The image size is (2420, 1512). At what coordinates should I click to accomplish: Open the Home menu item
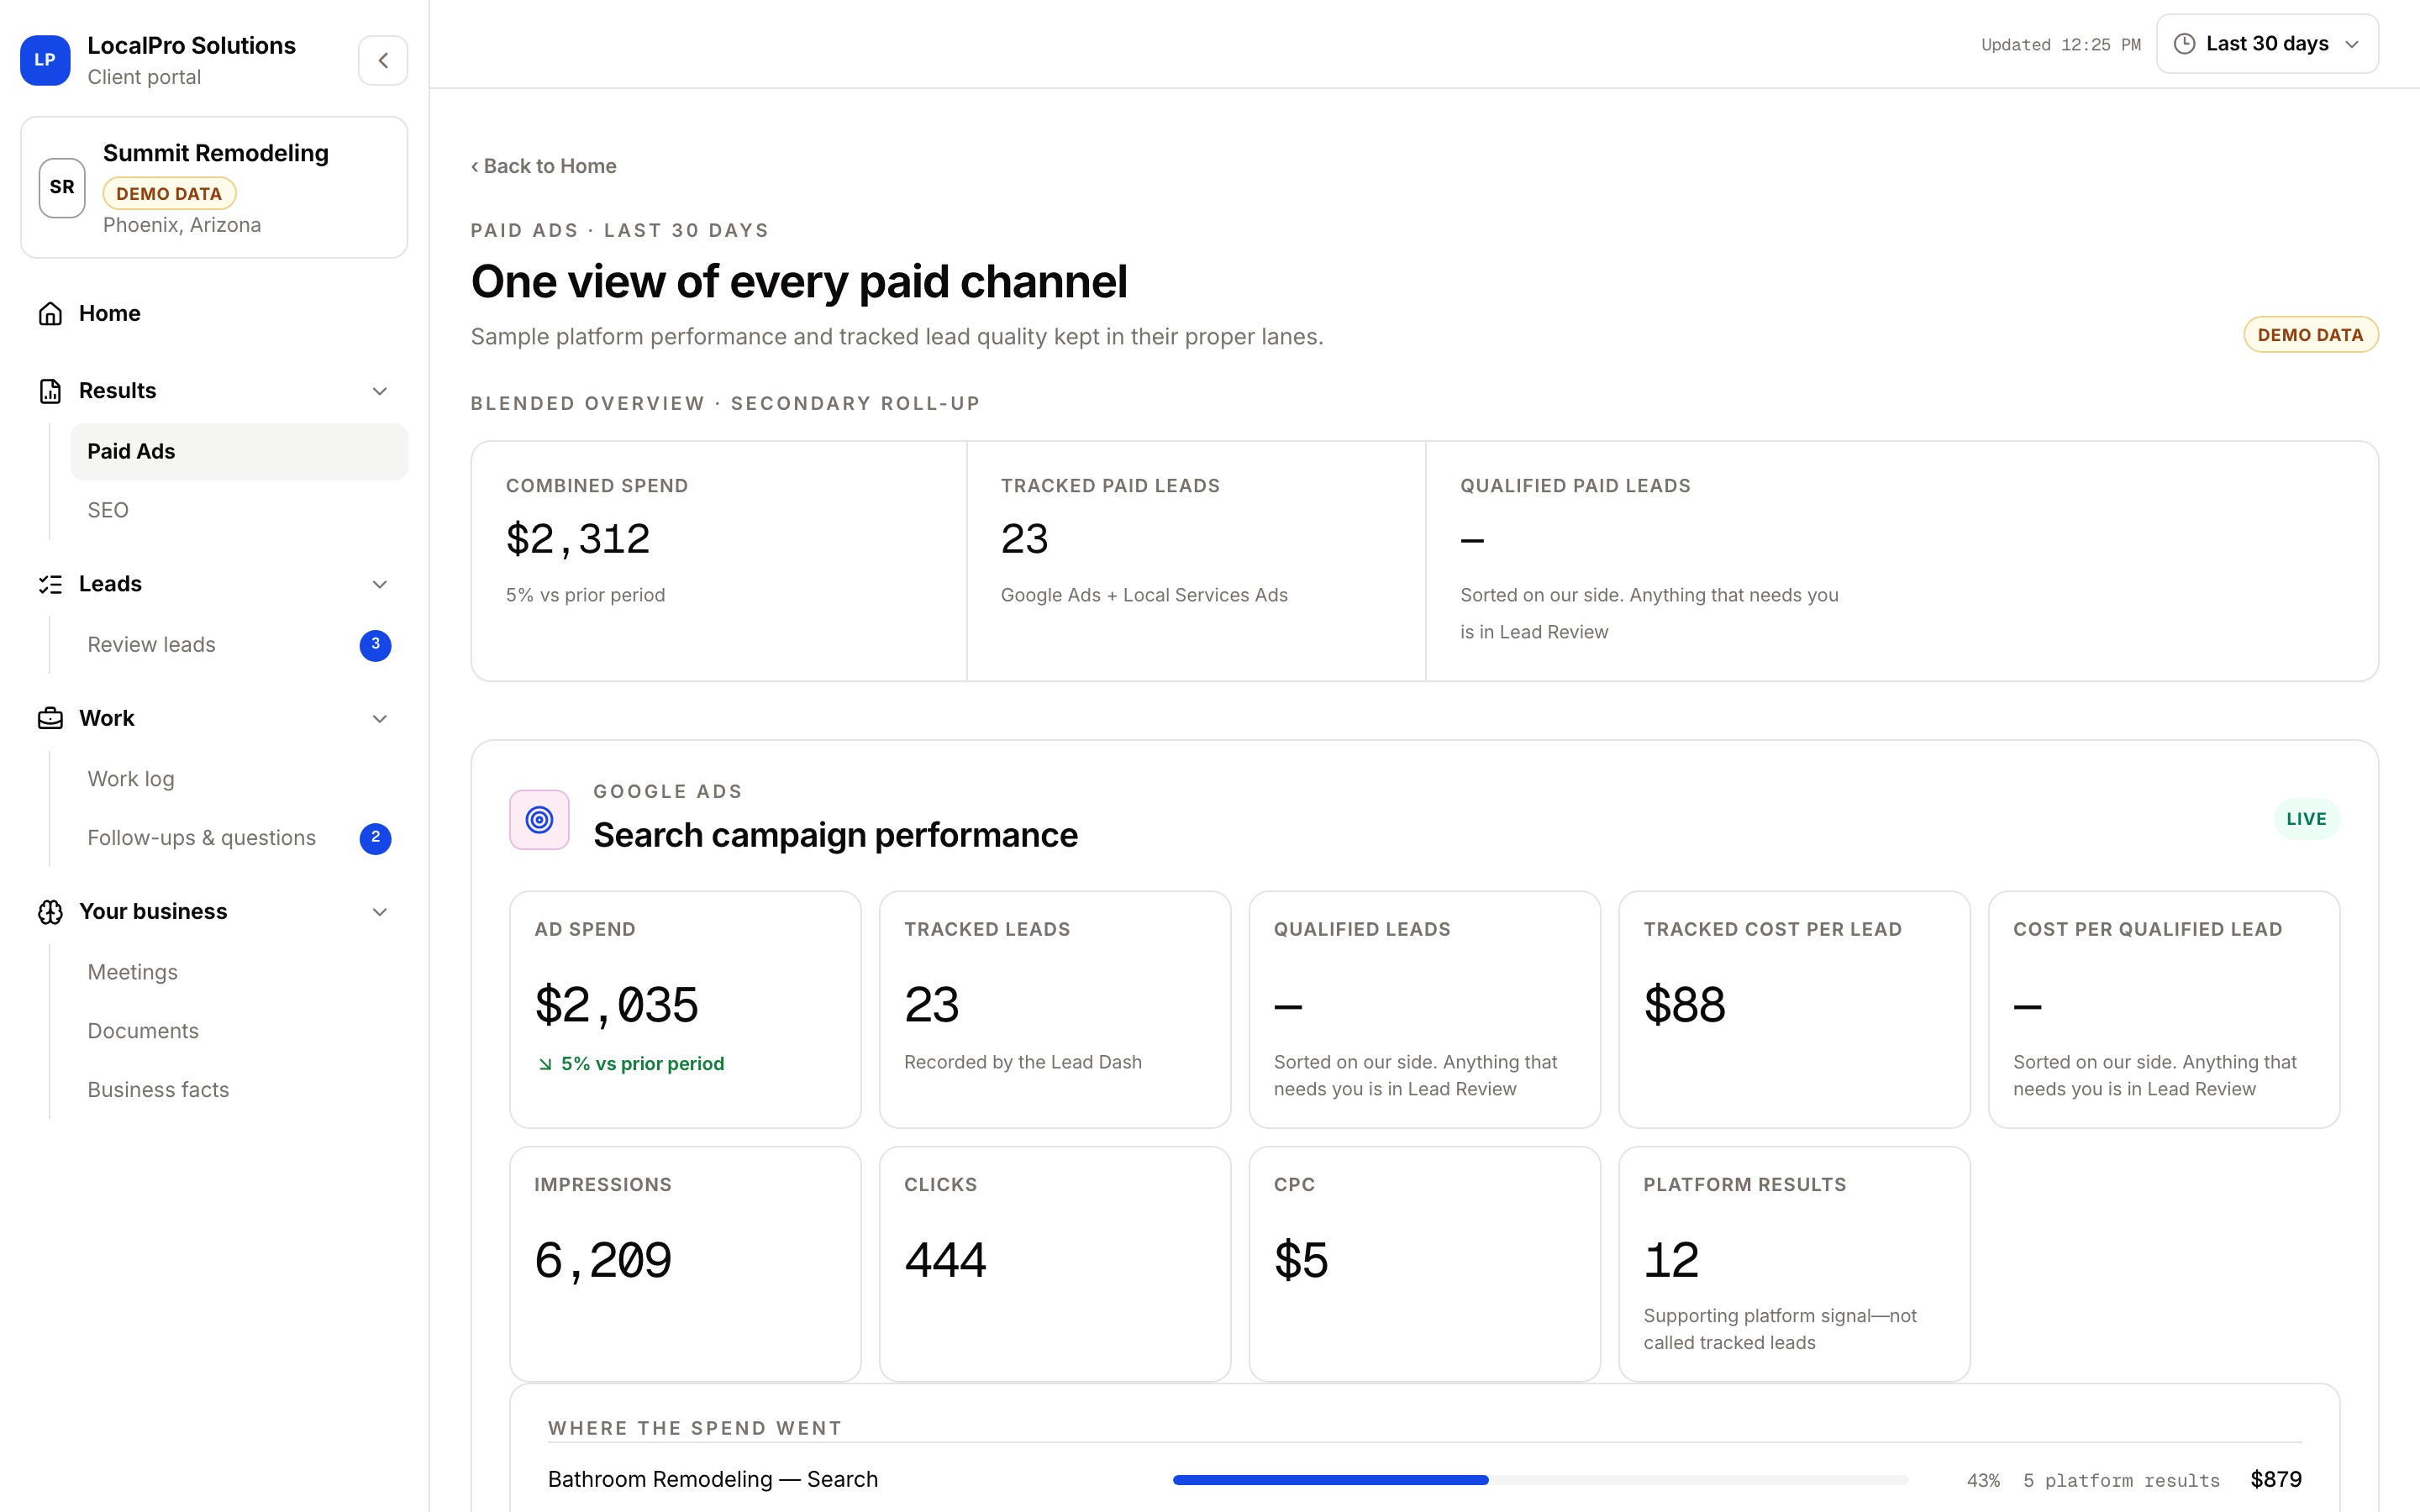point(214,313)
